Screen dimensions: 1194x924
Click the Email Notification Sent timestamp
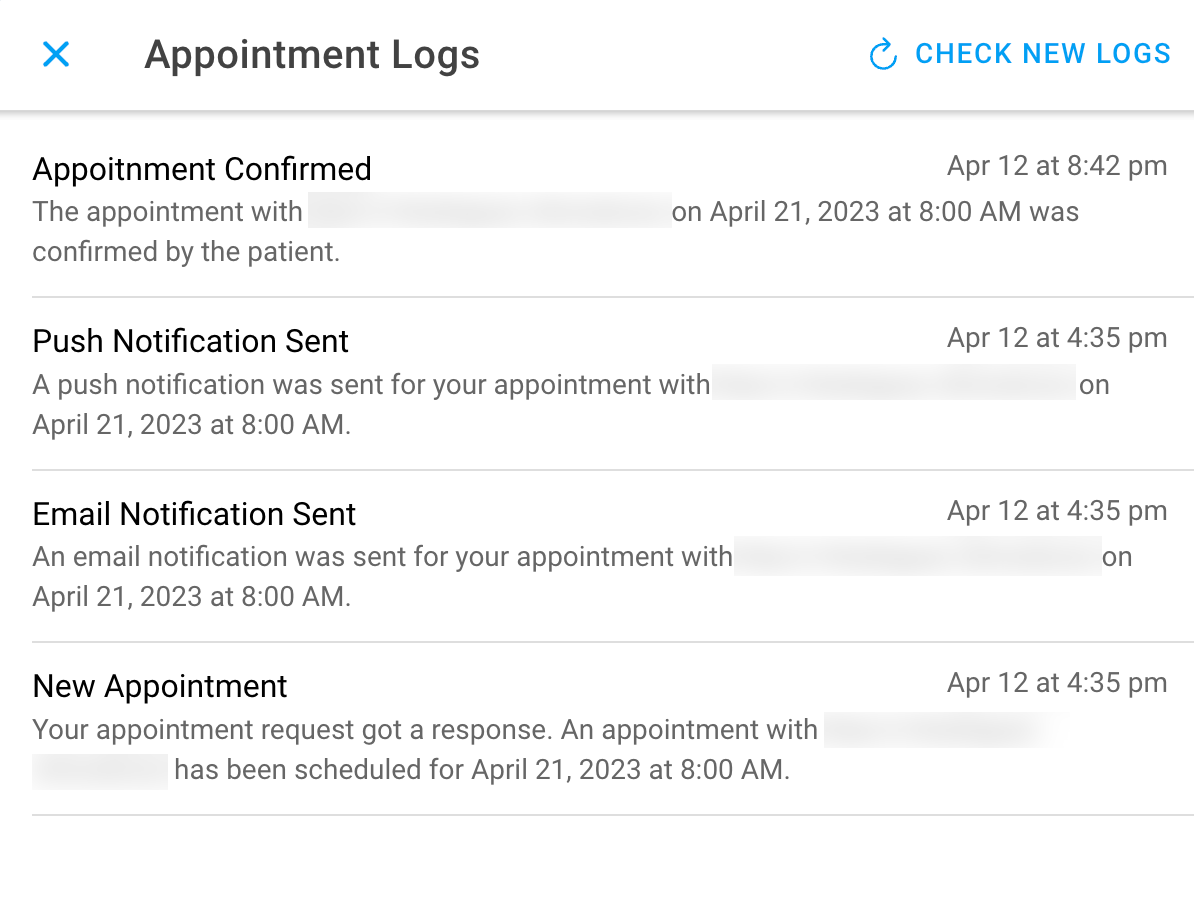pos(1057,510)
